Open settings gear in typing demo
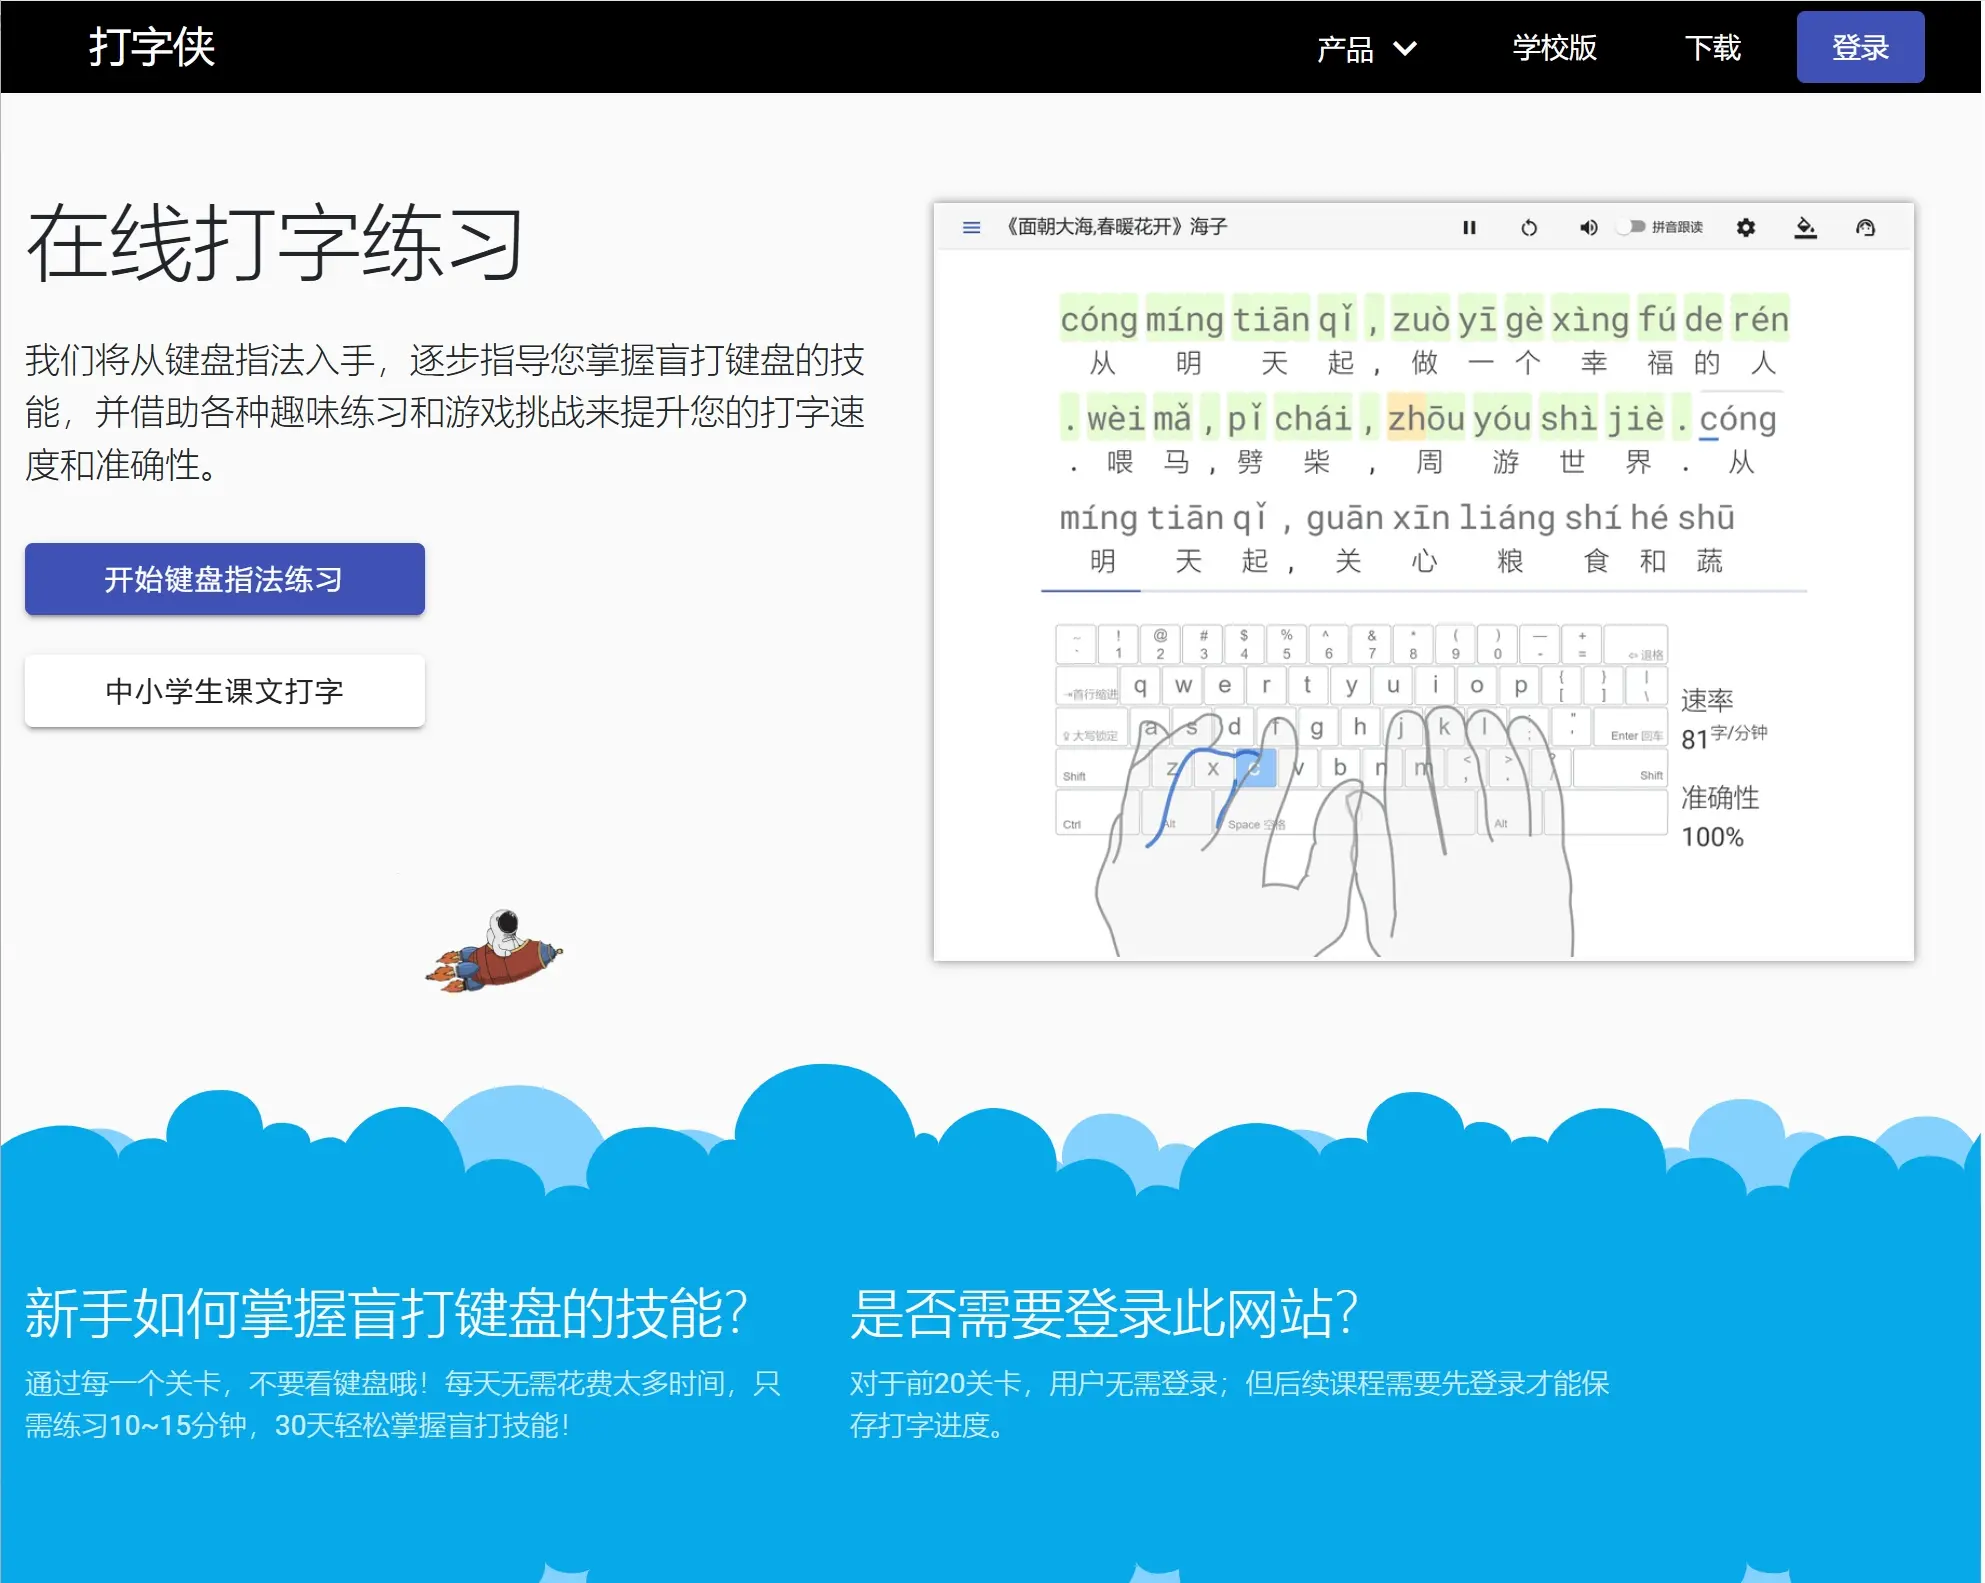 pyautogui.click(x=1745, y=228)
